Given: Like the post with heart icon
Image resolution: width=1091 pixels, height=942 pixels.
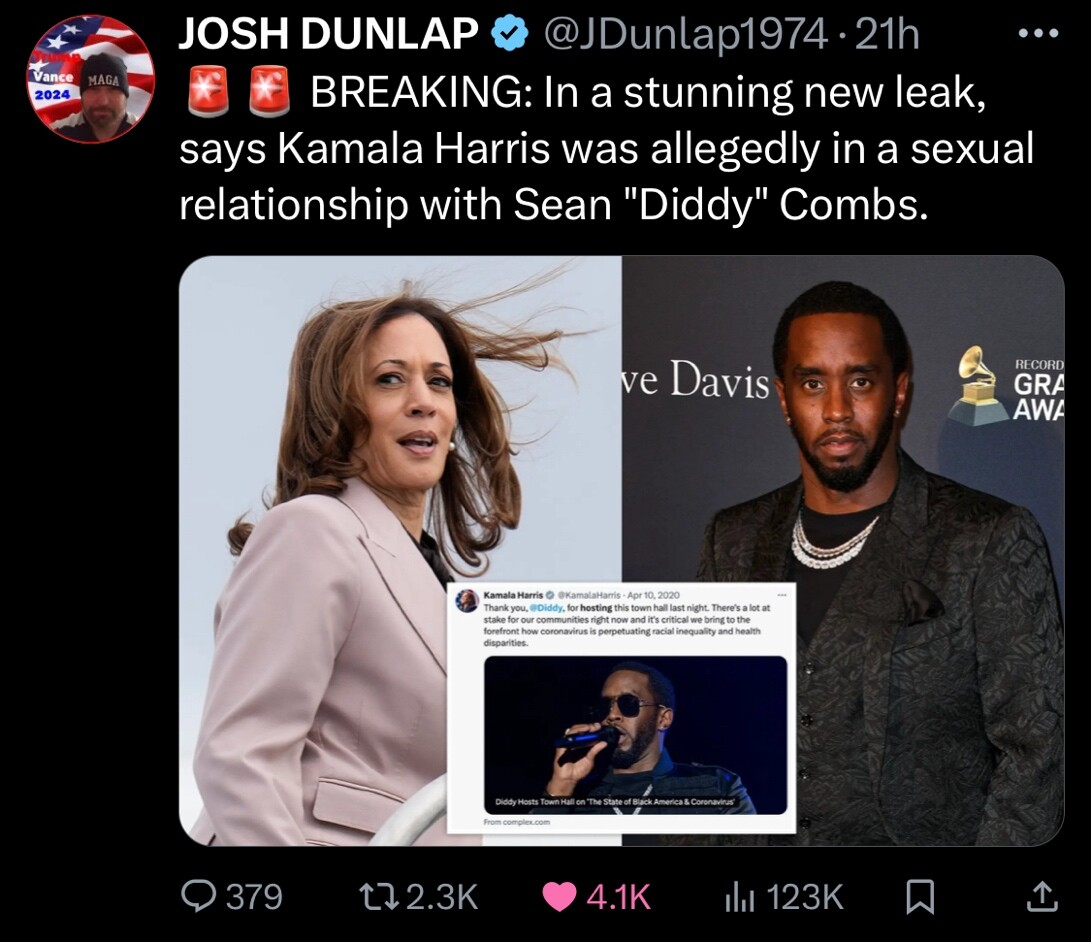Looking at the screenshot, I should coord(559,897).
